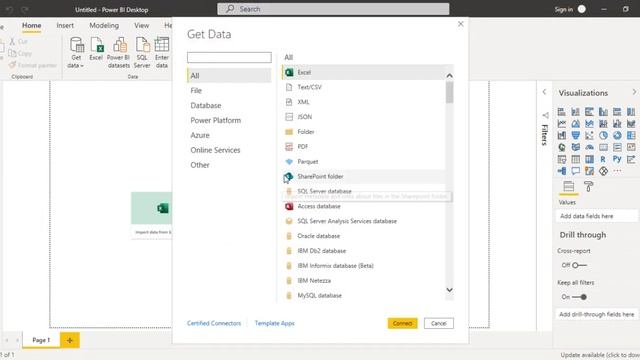Screen dimensions: 640x360
Task: Click Sign in at the top
Action: click(x=563, y=9)
